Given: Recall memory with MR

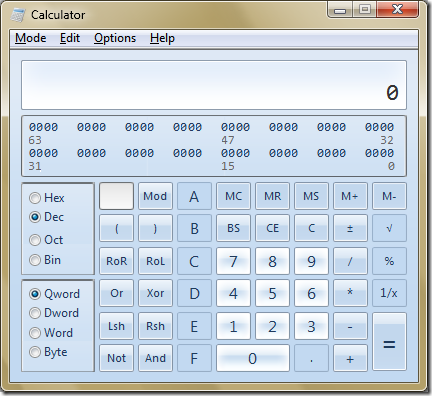Looking at the screenshot, I should click(x=272, y=196).
